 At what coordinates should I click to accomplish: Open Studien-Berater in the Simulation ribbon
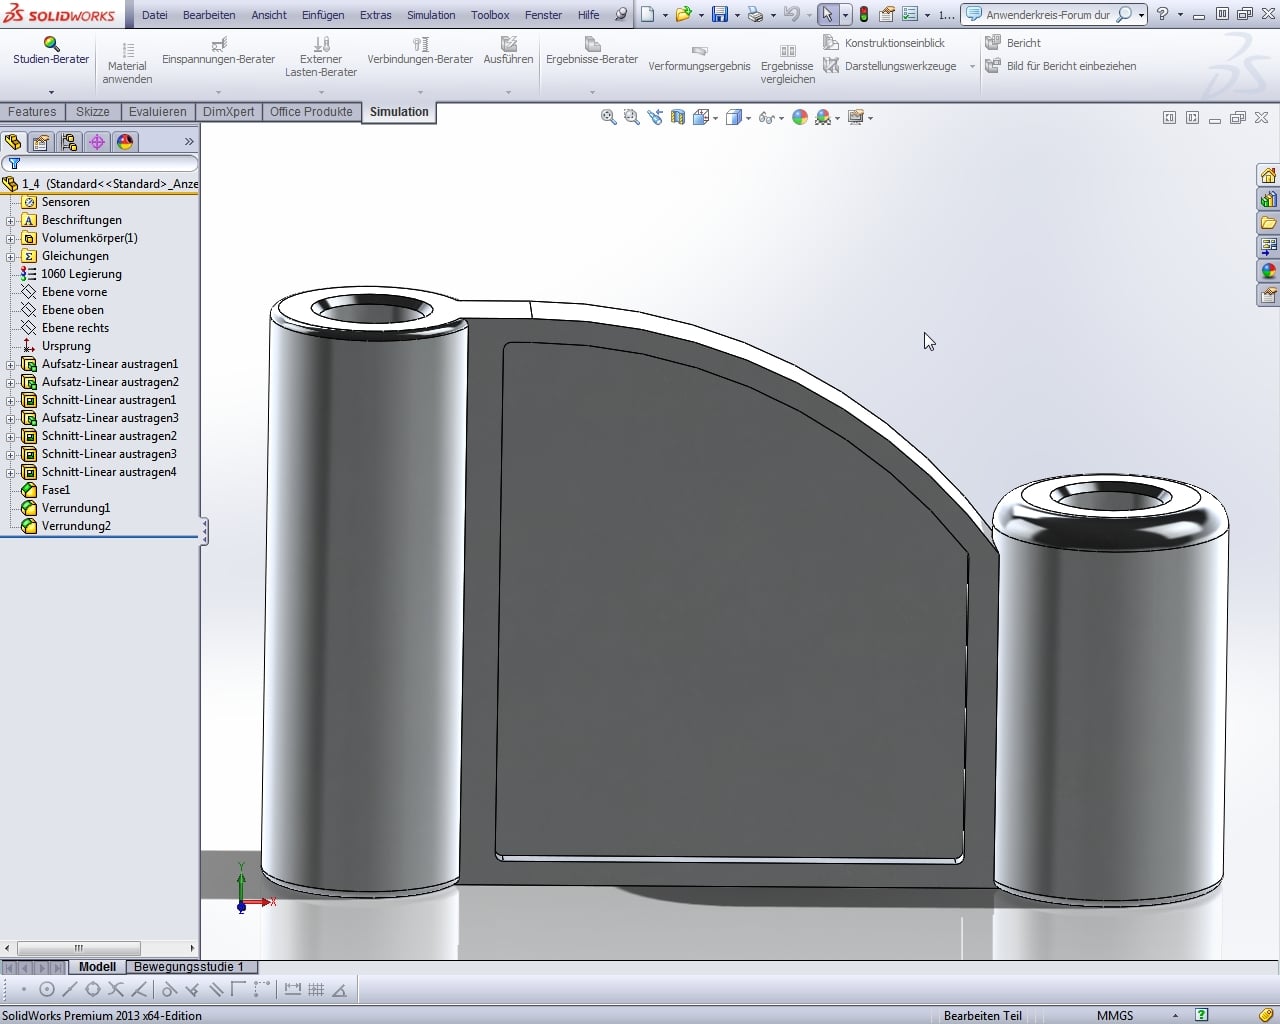(x=51, y=51)
